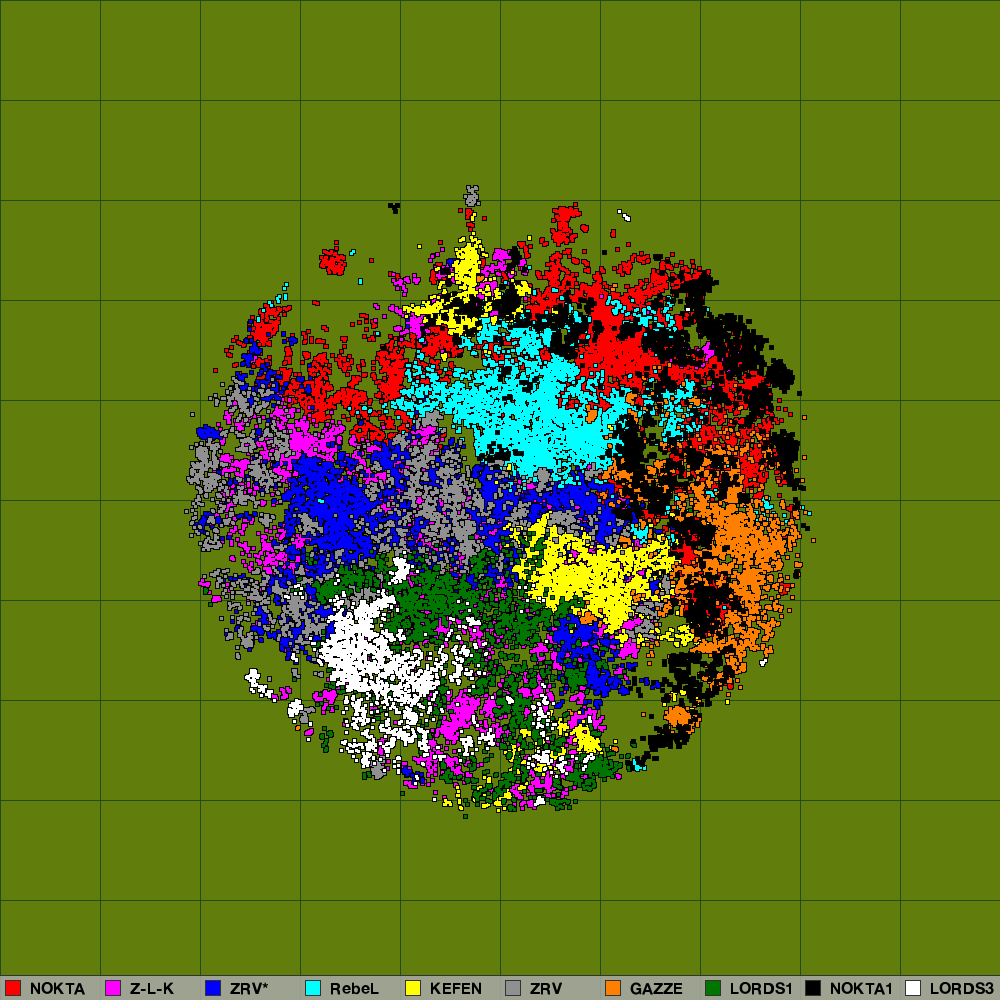Select the NOKTA1 legend label

click(861, 989)
